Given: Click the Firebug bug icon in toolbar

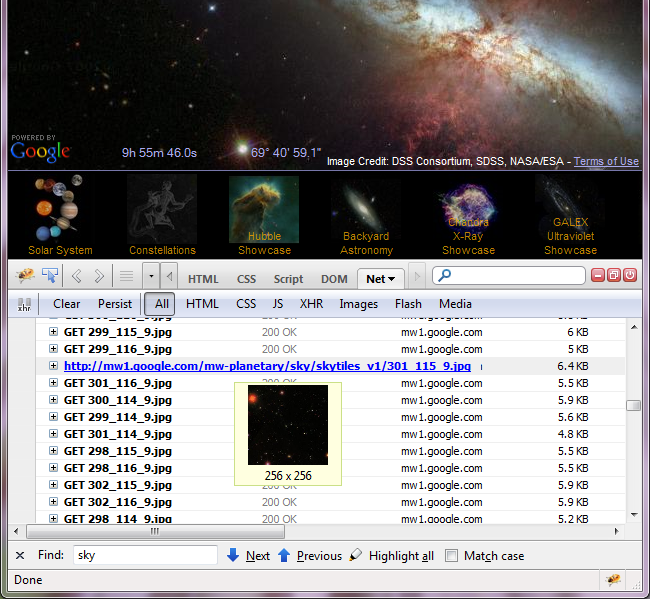Looking at the screenshot, I should pyautogui.click(x=26, y=275).
